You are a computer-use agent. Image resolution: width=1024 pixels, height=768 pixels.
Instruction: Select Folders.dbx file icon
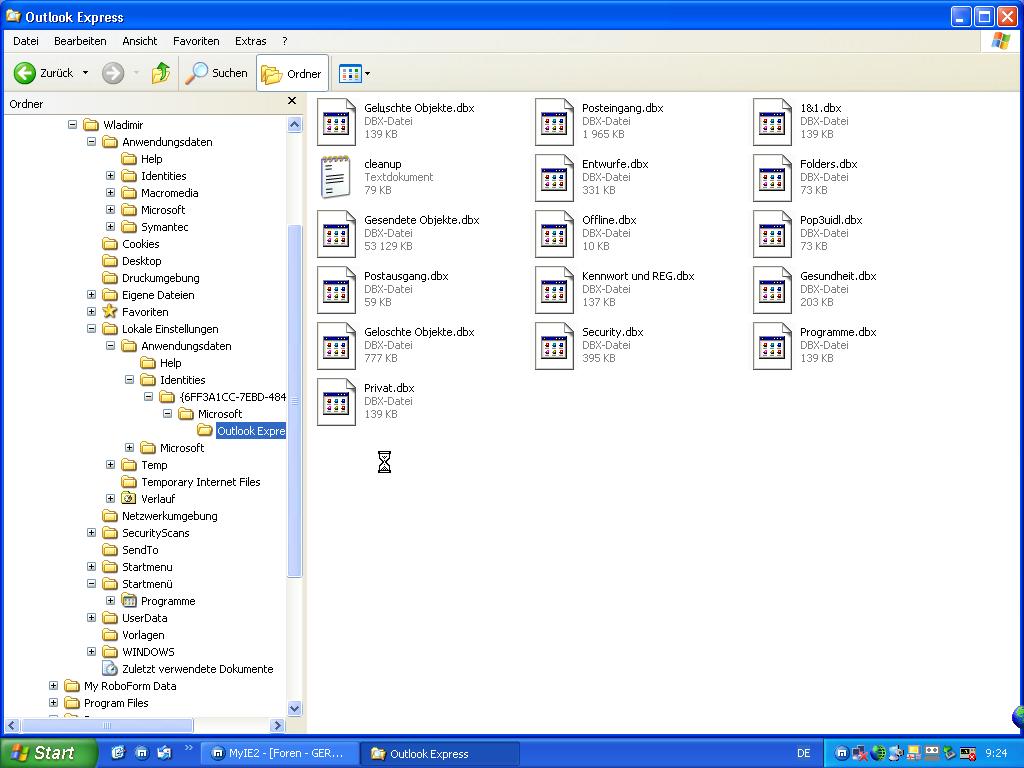coord(772,177)
